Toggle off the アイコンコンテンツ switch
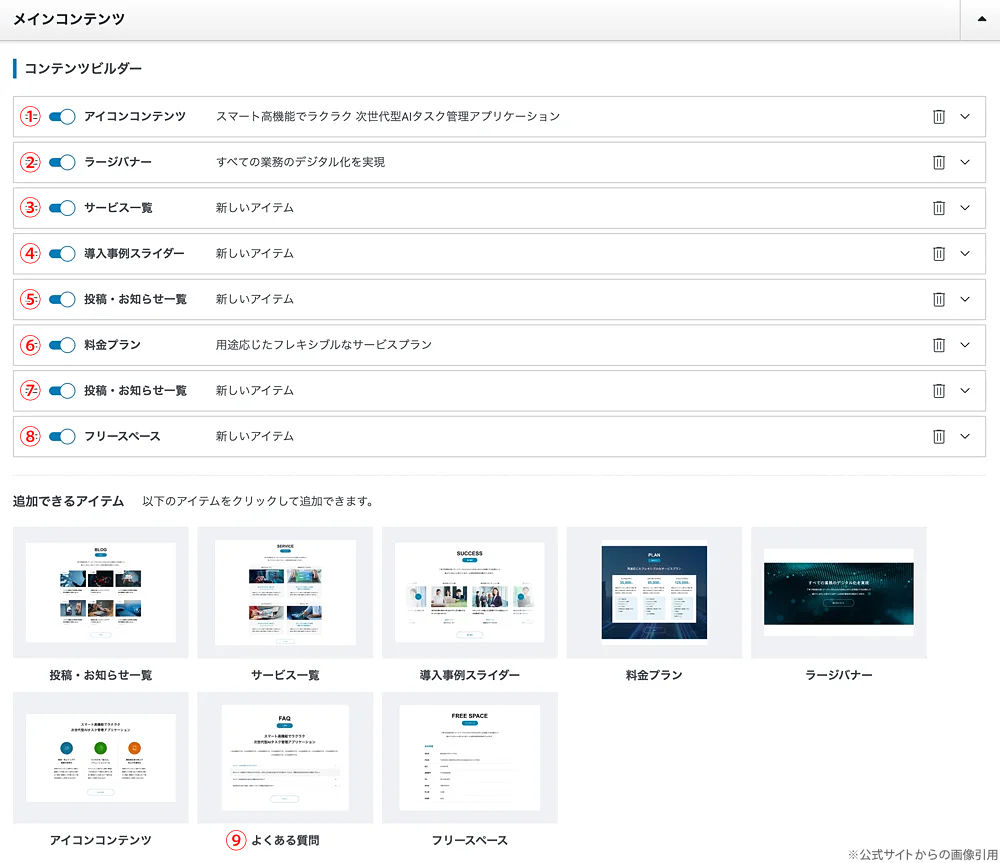The width and height of the screenshot is (1000, 863). 62,116
